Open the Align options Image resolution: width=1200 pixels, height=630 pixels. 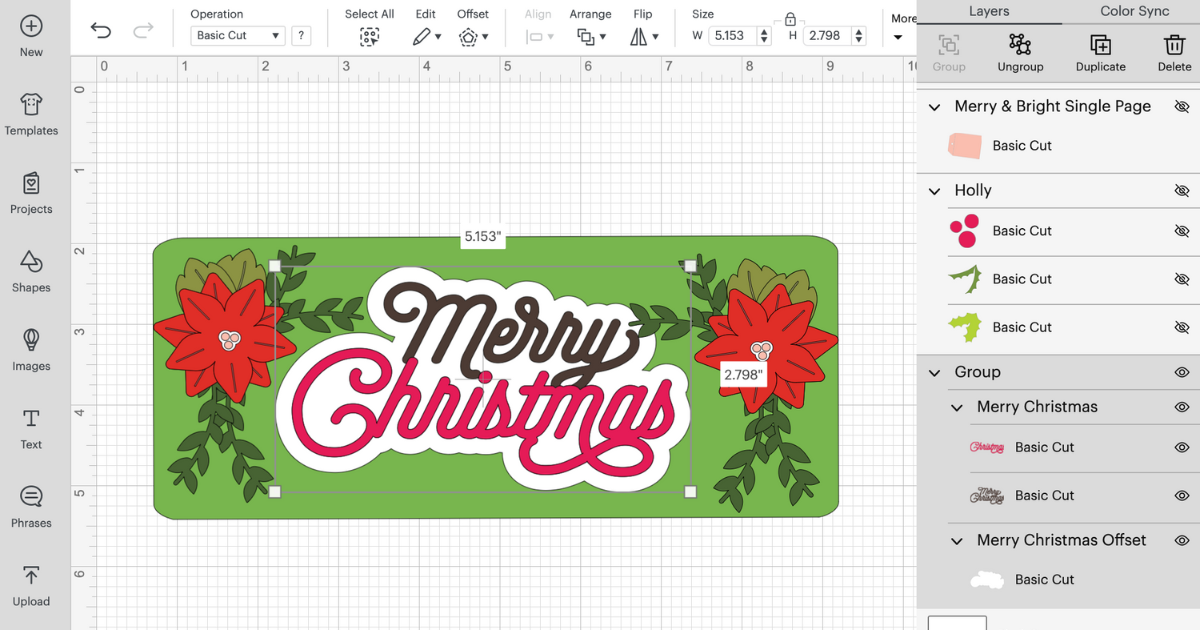coord(539,37)
